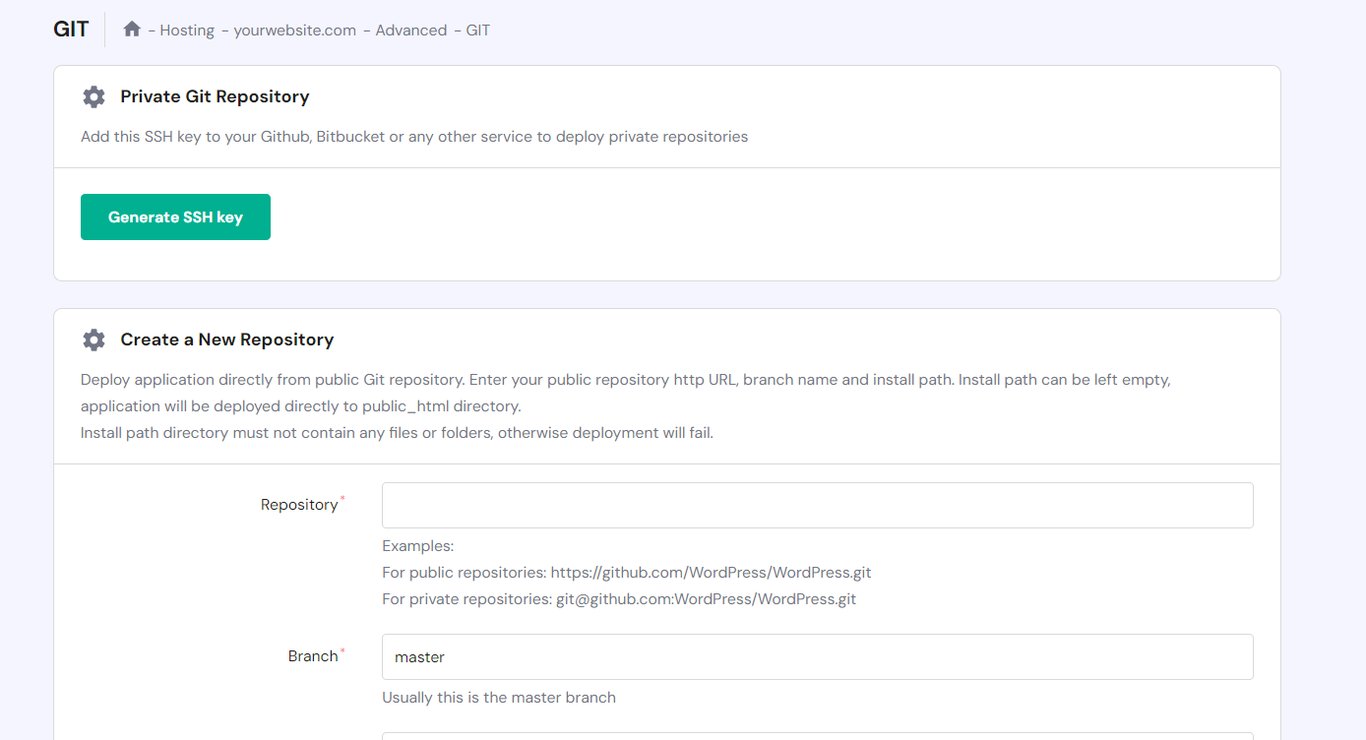The image size is (1366, 740).
Task: Click the home icon in the breadcrumb
Action: [131, 29]
